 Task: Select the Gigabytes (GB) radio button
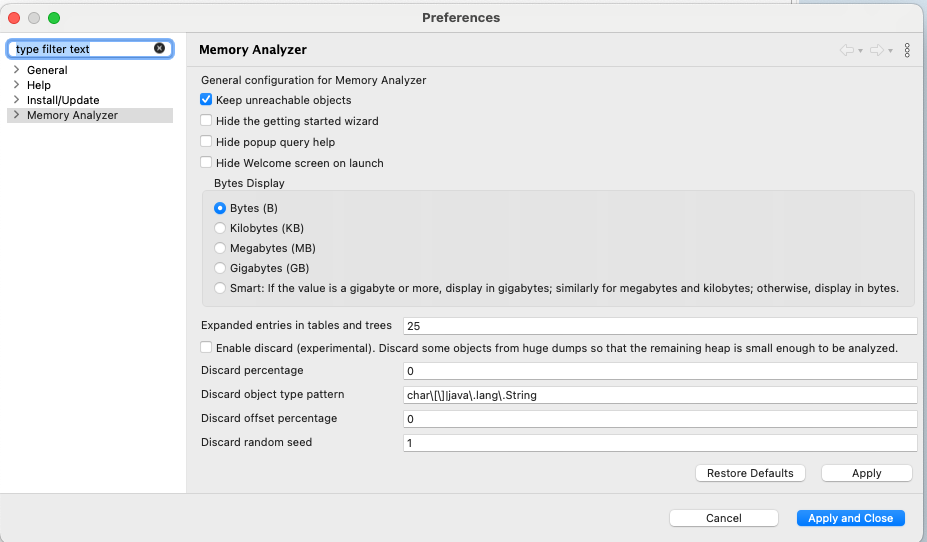(x=220, y=268)
